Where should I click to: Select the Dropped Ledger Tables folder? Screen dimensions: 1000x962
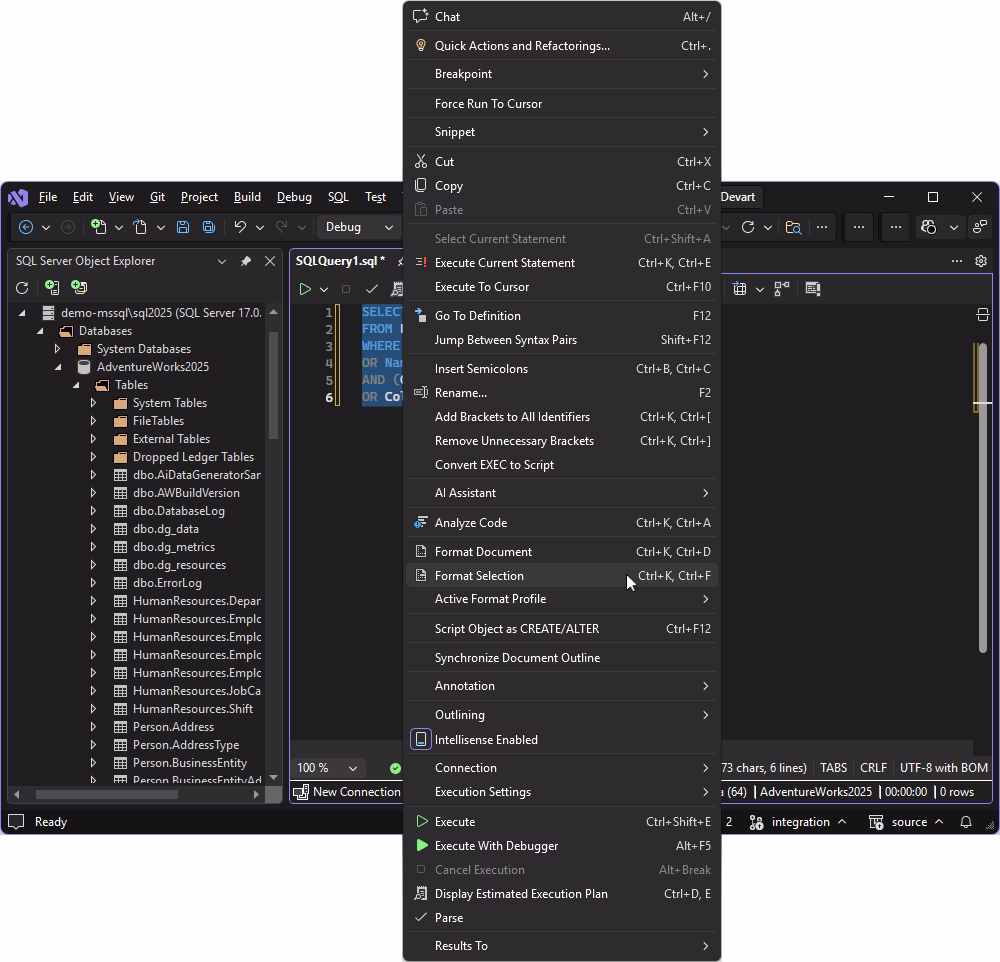(x=193, y=457)
